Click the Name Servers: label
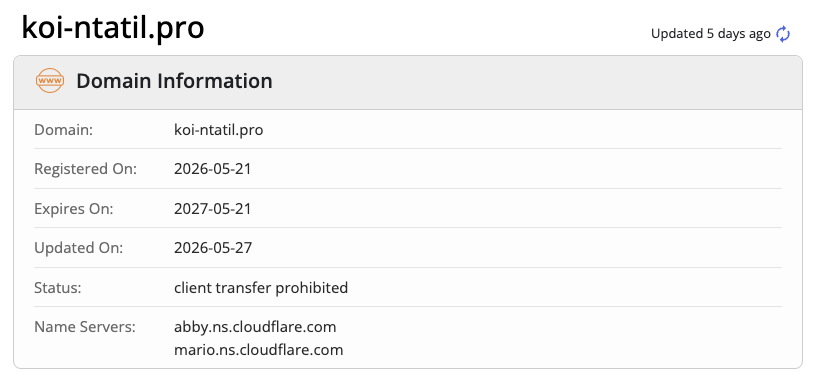 (x=85, y=327)
